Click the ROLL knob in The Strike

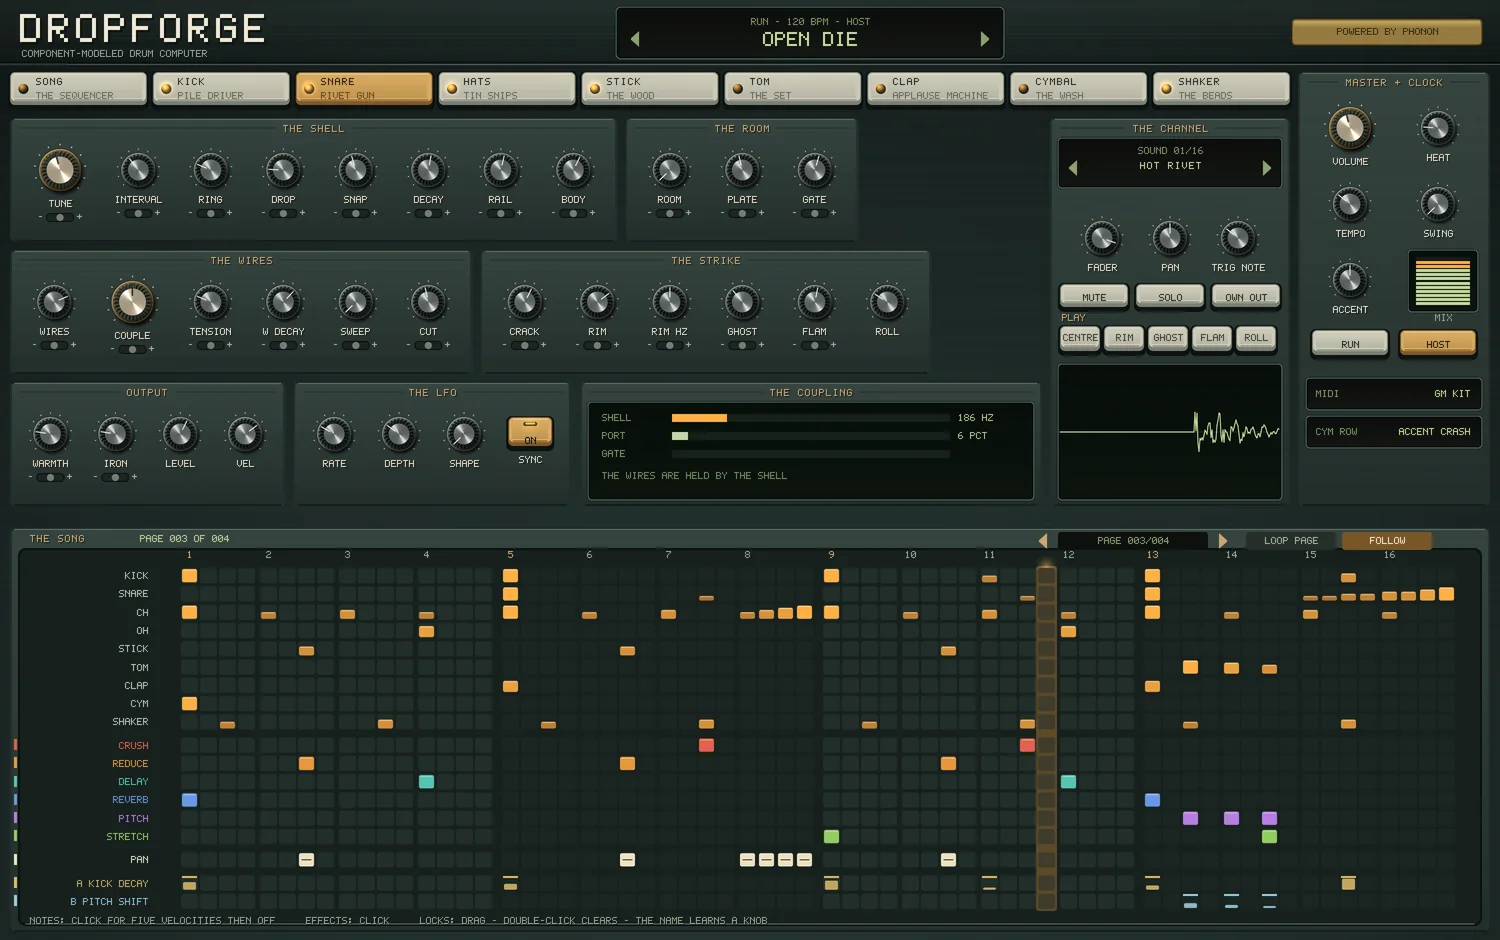[887, 302]
